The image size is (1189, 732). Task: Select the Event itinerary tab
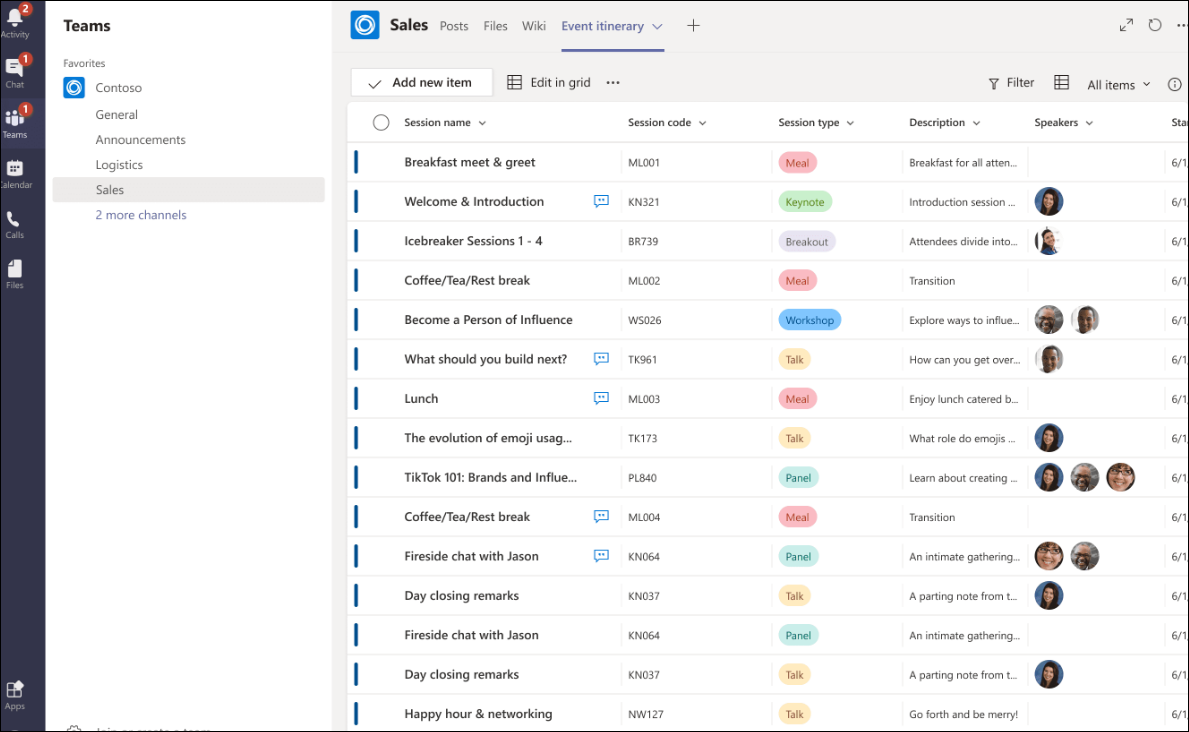tap(602, 26)
